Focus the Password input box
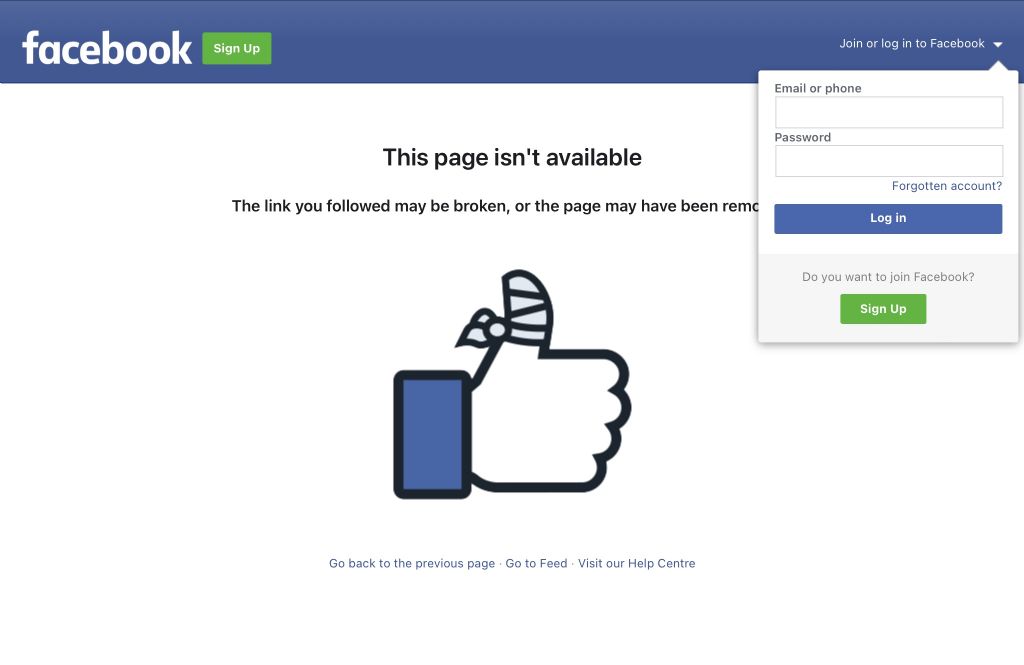The width and height of the screenshot is (1024, 665). [889, 161]
